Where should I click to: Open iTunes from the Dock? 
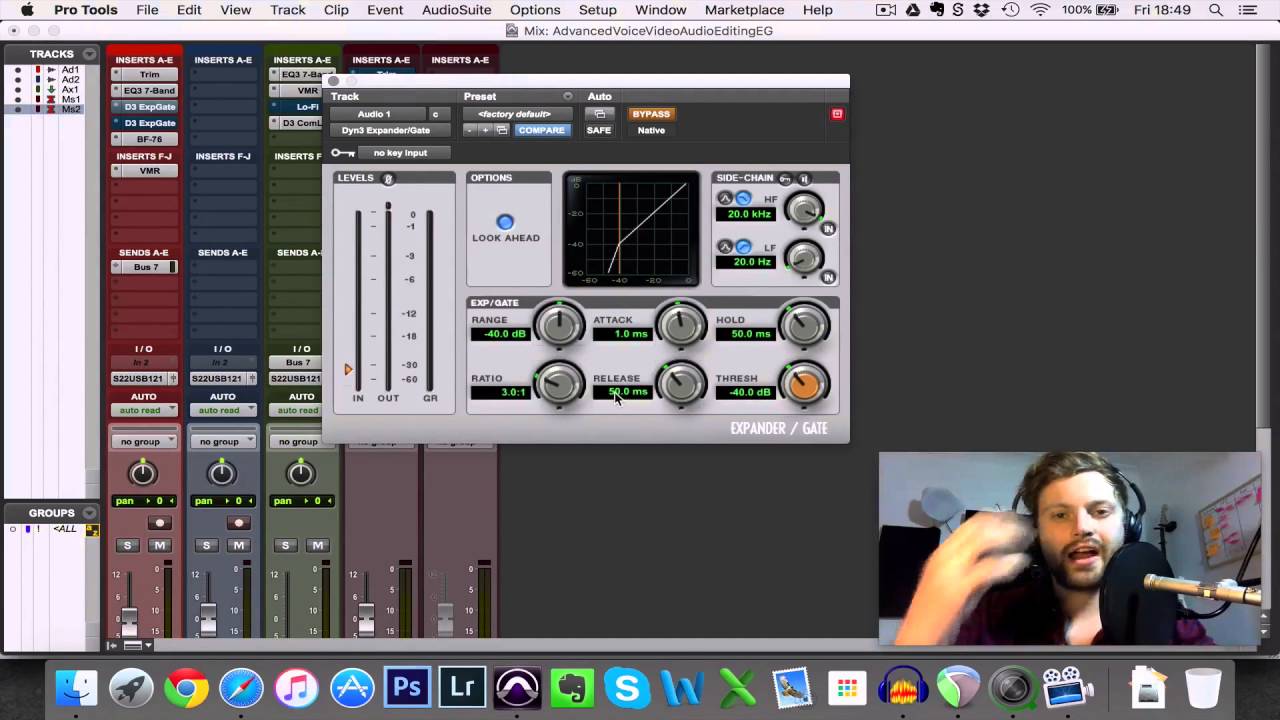pos(296,688)
